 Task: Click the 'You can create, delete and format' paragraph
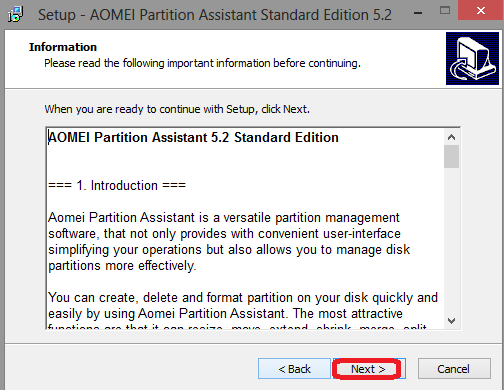coord(243,310)
